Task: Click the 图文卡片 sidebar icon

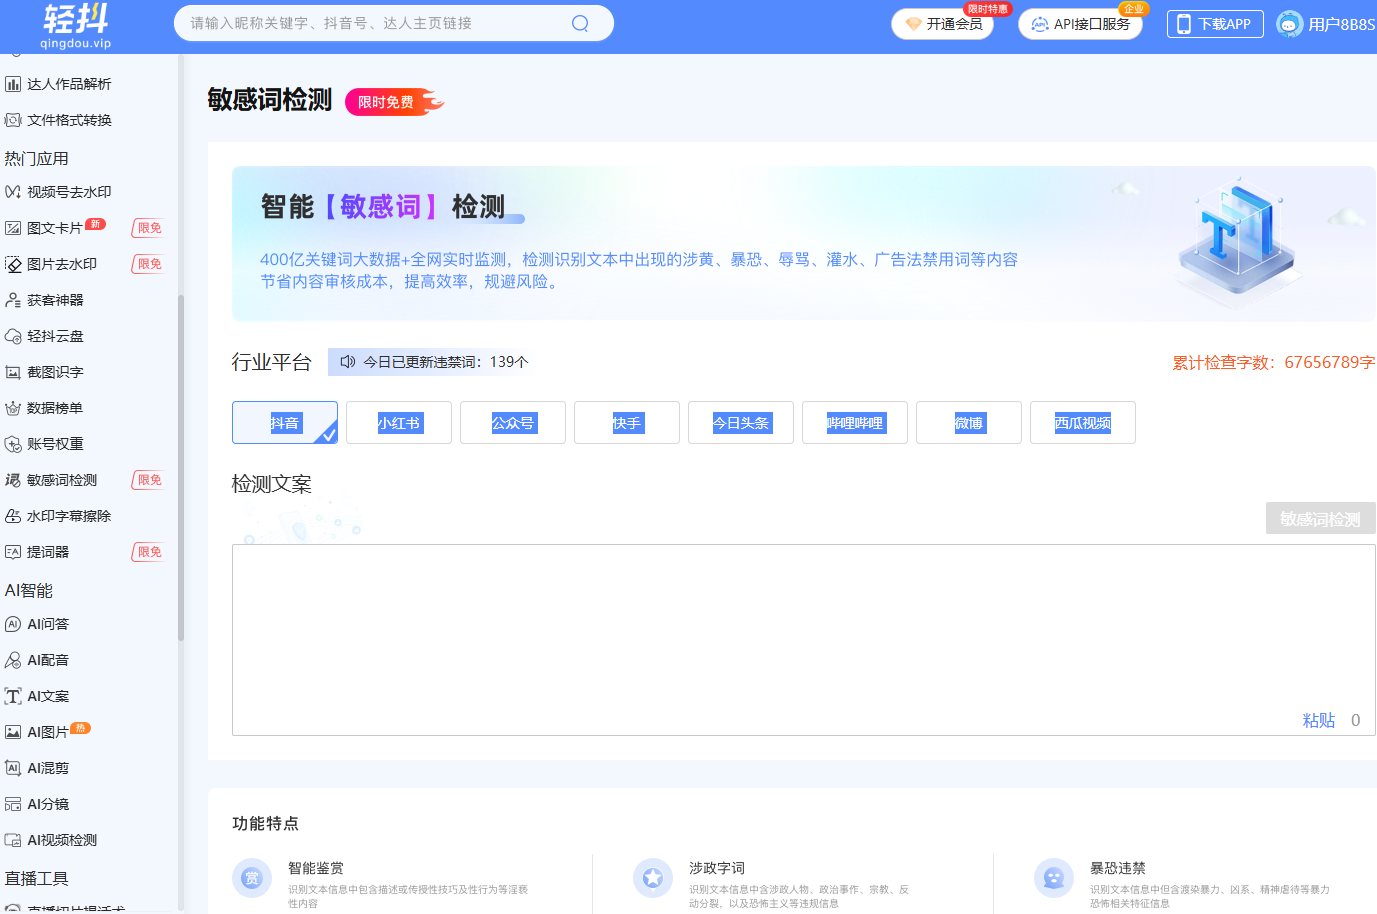Action: (x=13, y=228)
